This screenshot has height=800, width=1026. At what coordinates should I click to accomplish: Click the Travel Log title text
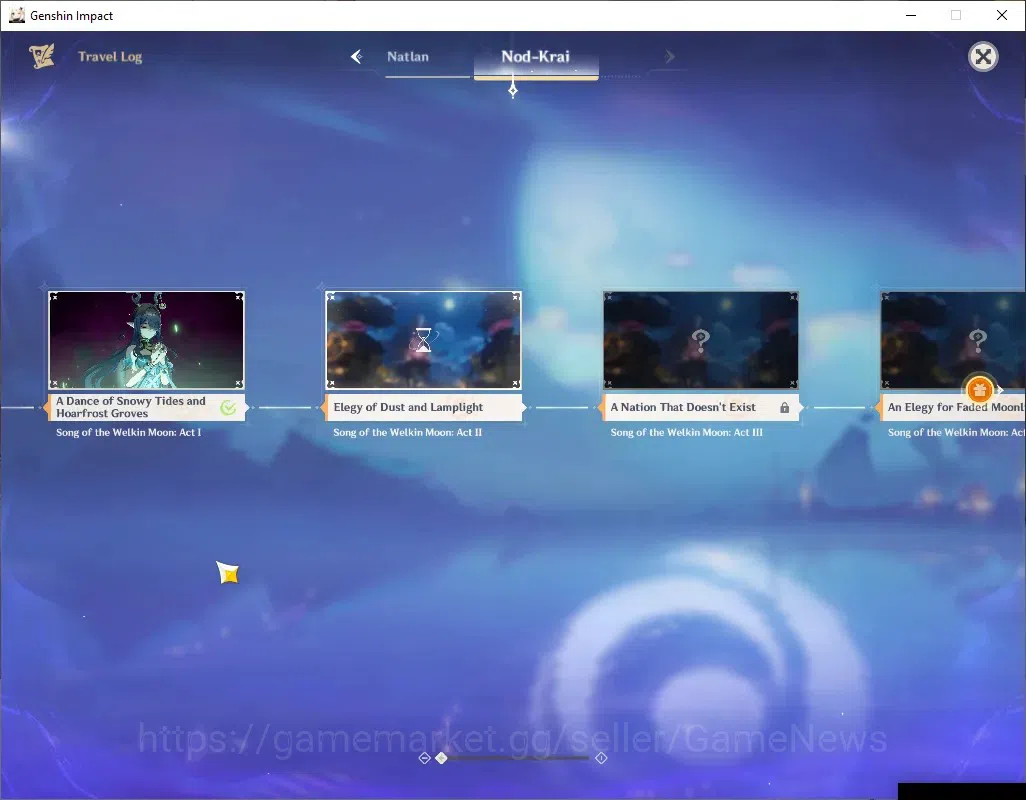pos(110,57)
